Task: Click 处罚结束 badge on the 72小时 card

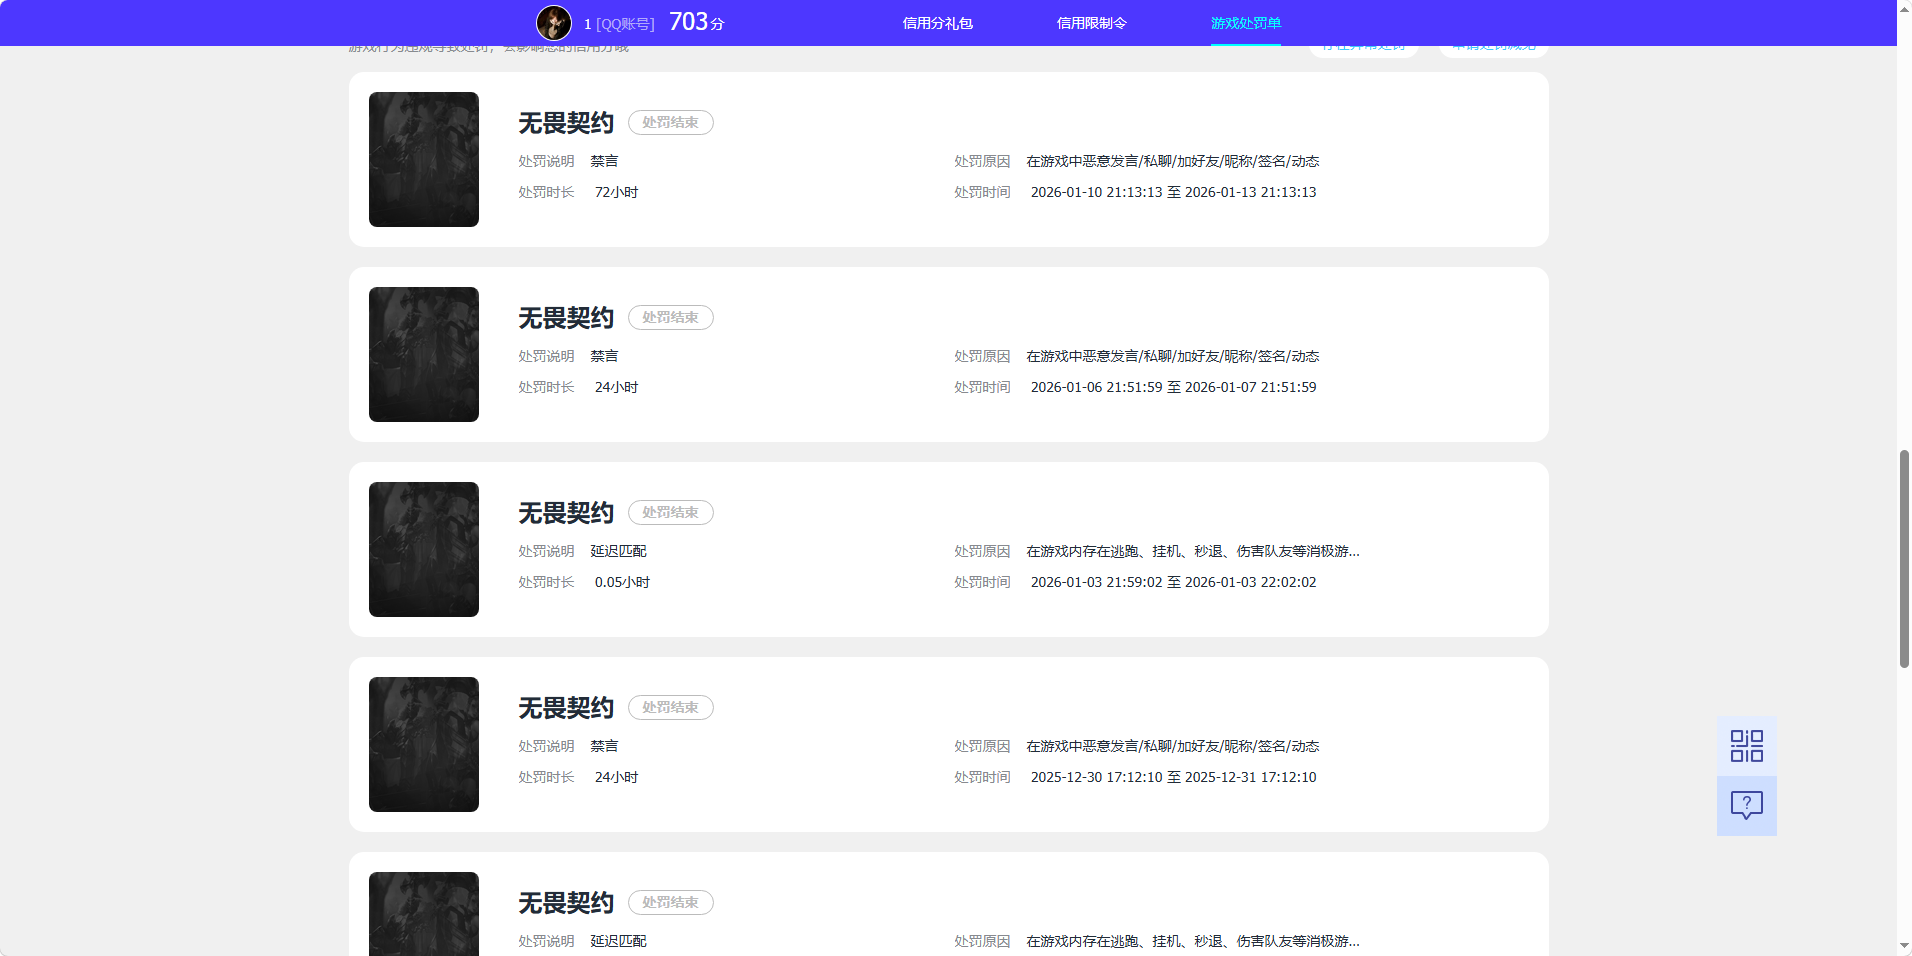Action: [x=671, y=122]
